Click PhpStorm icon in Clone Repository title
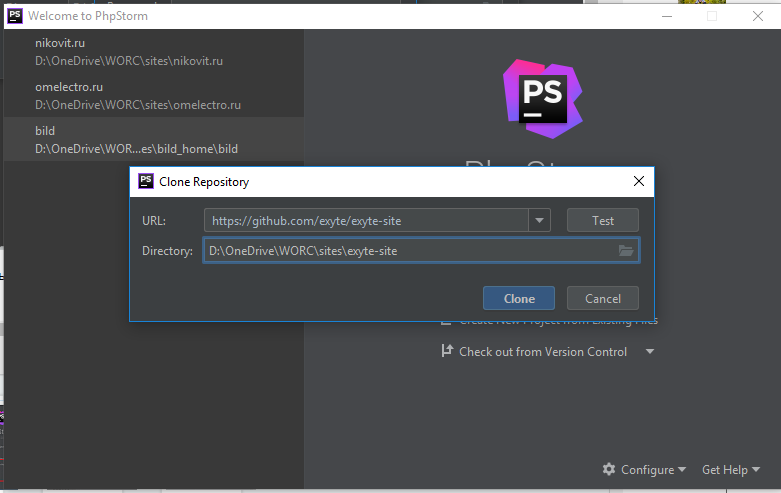781x493 pixels. [146, 181]
